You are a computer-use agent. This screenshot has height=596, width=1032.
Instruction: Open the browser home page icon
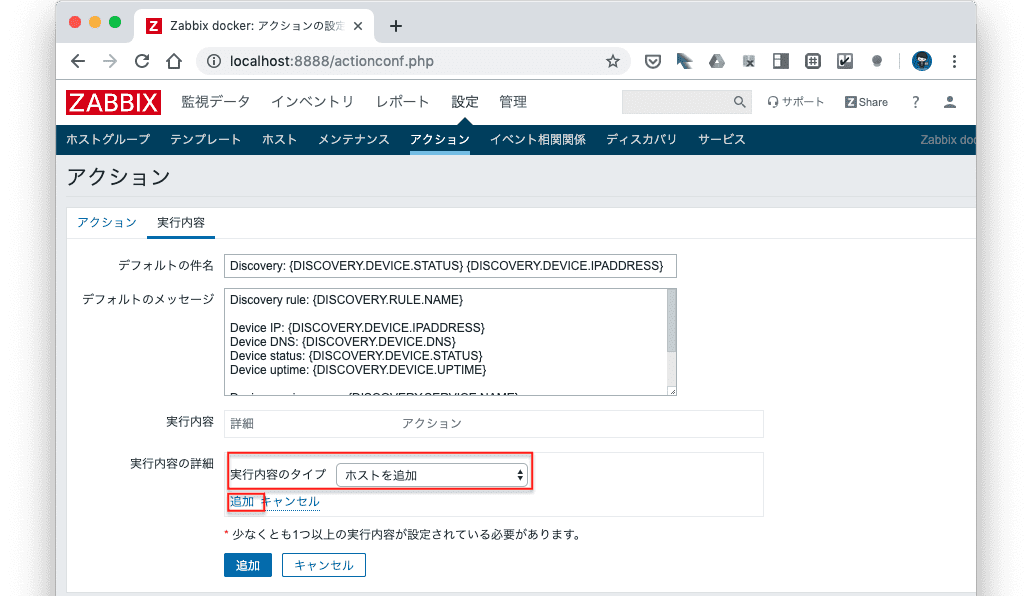(x=174, y=61)
